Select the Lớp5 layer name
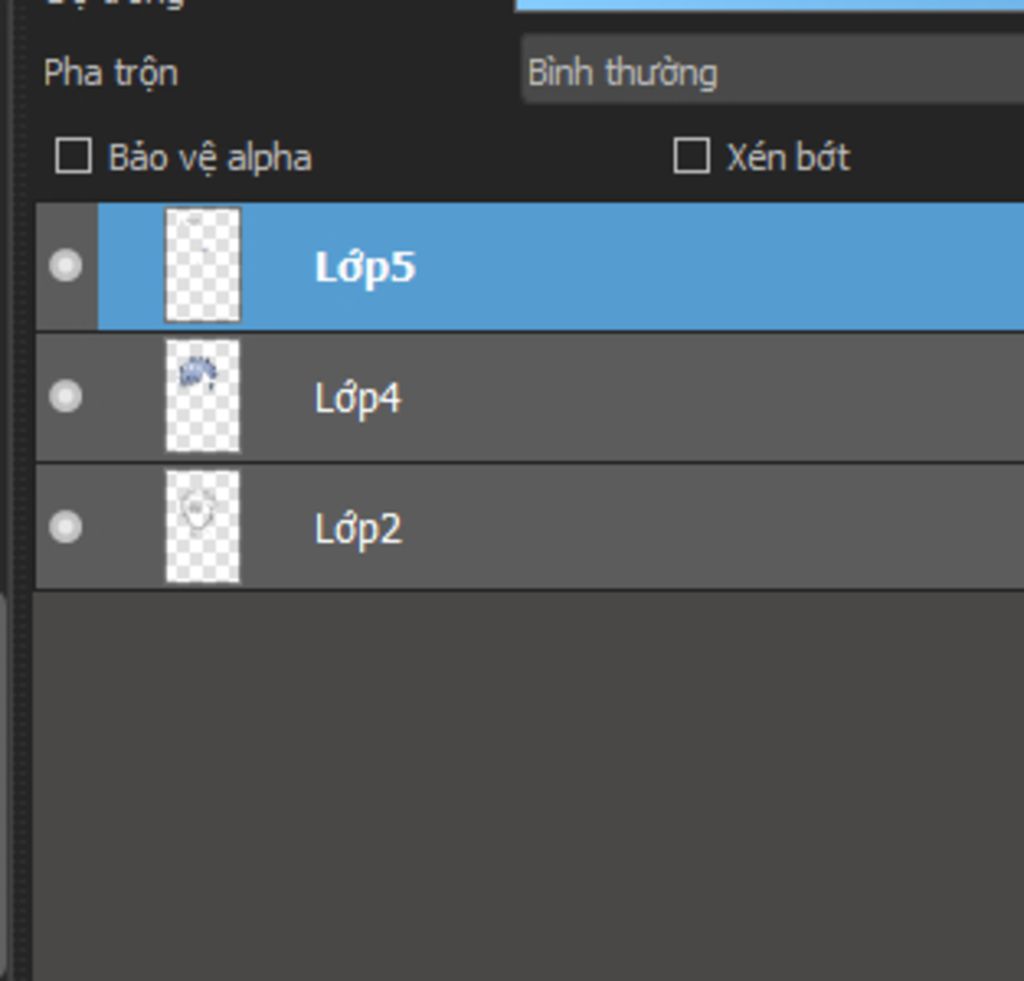 tap(365, 267)
